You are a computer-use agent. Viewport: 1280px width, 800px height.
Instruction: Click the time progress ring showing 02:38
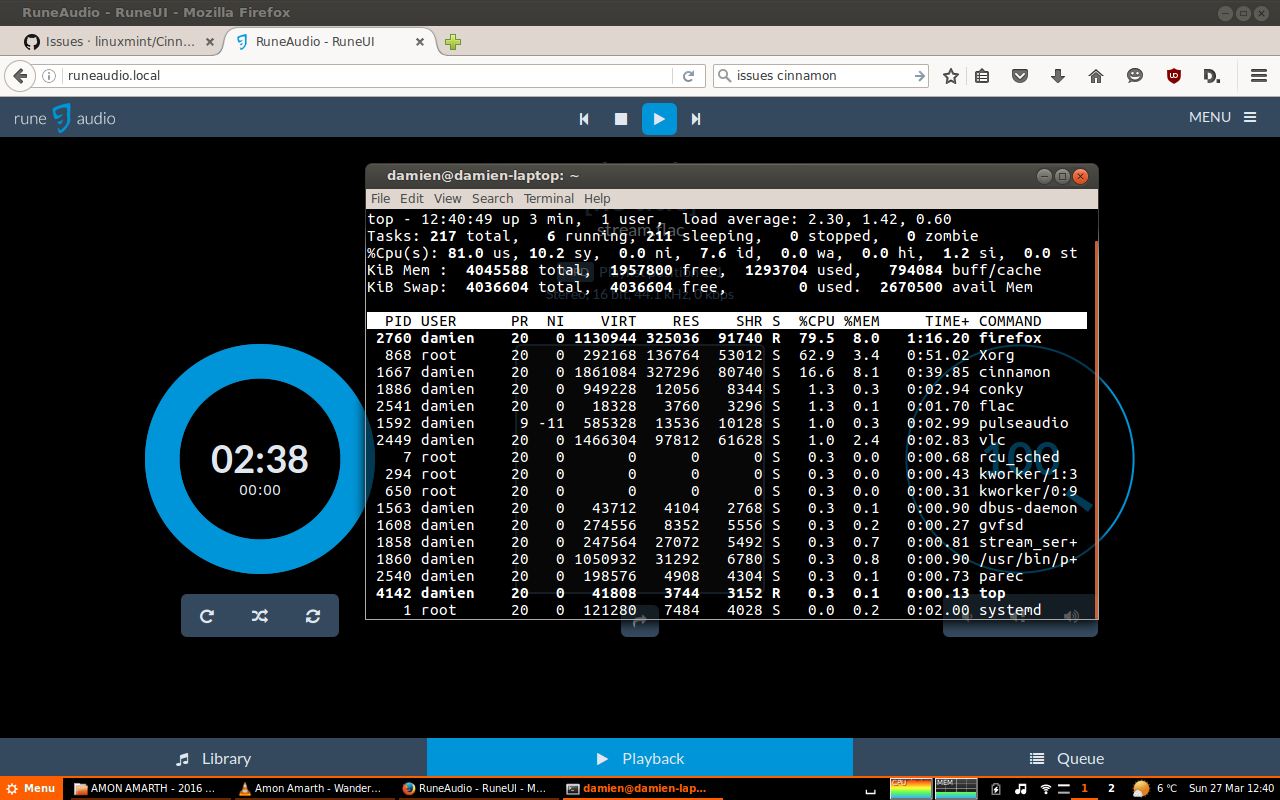(x=260, y=459)
